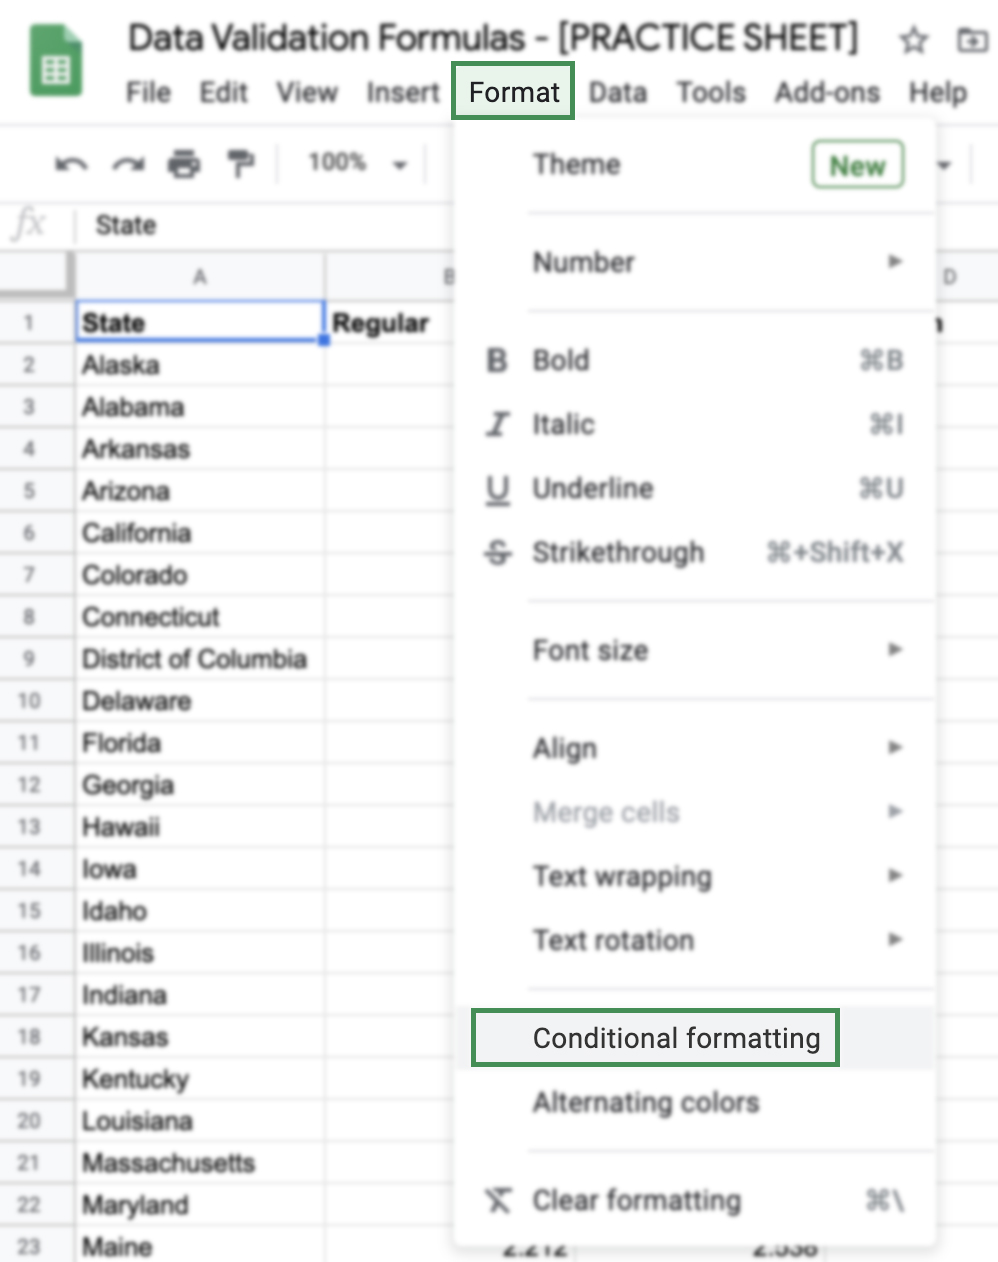
Task: Apply Italic formatting
Action: click(564, 424)
